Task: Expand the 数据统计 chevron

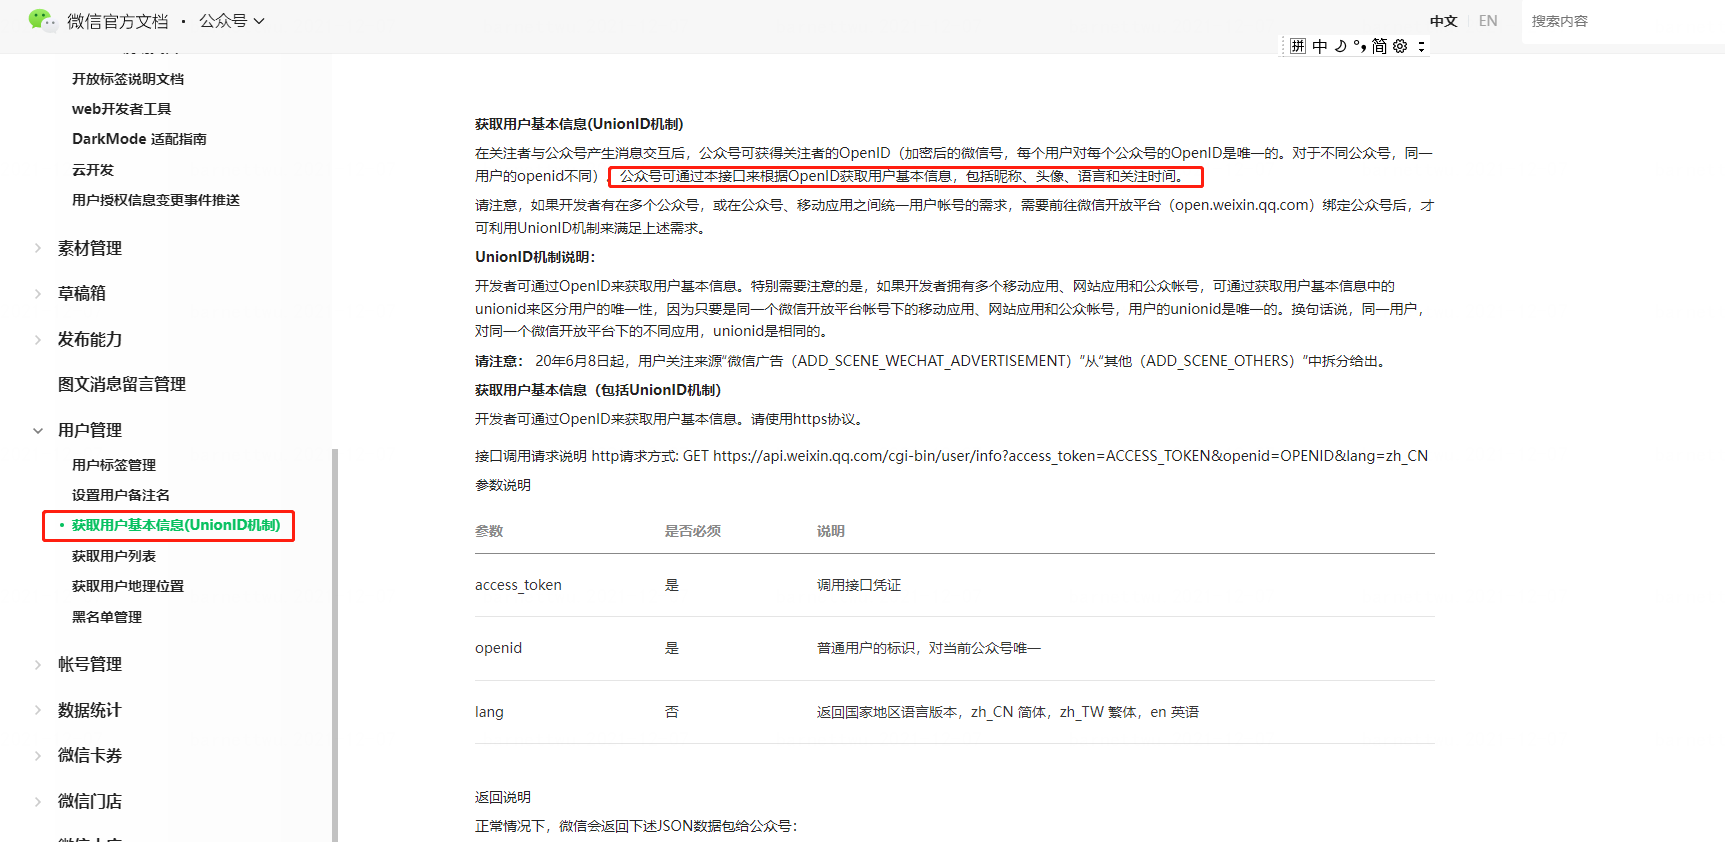Action: (x=38, y=710)
